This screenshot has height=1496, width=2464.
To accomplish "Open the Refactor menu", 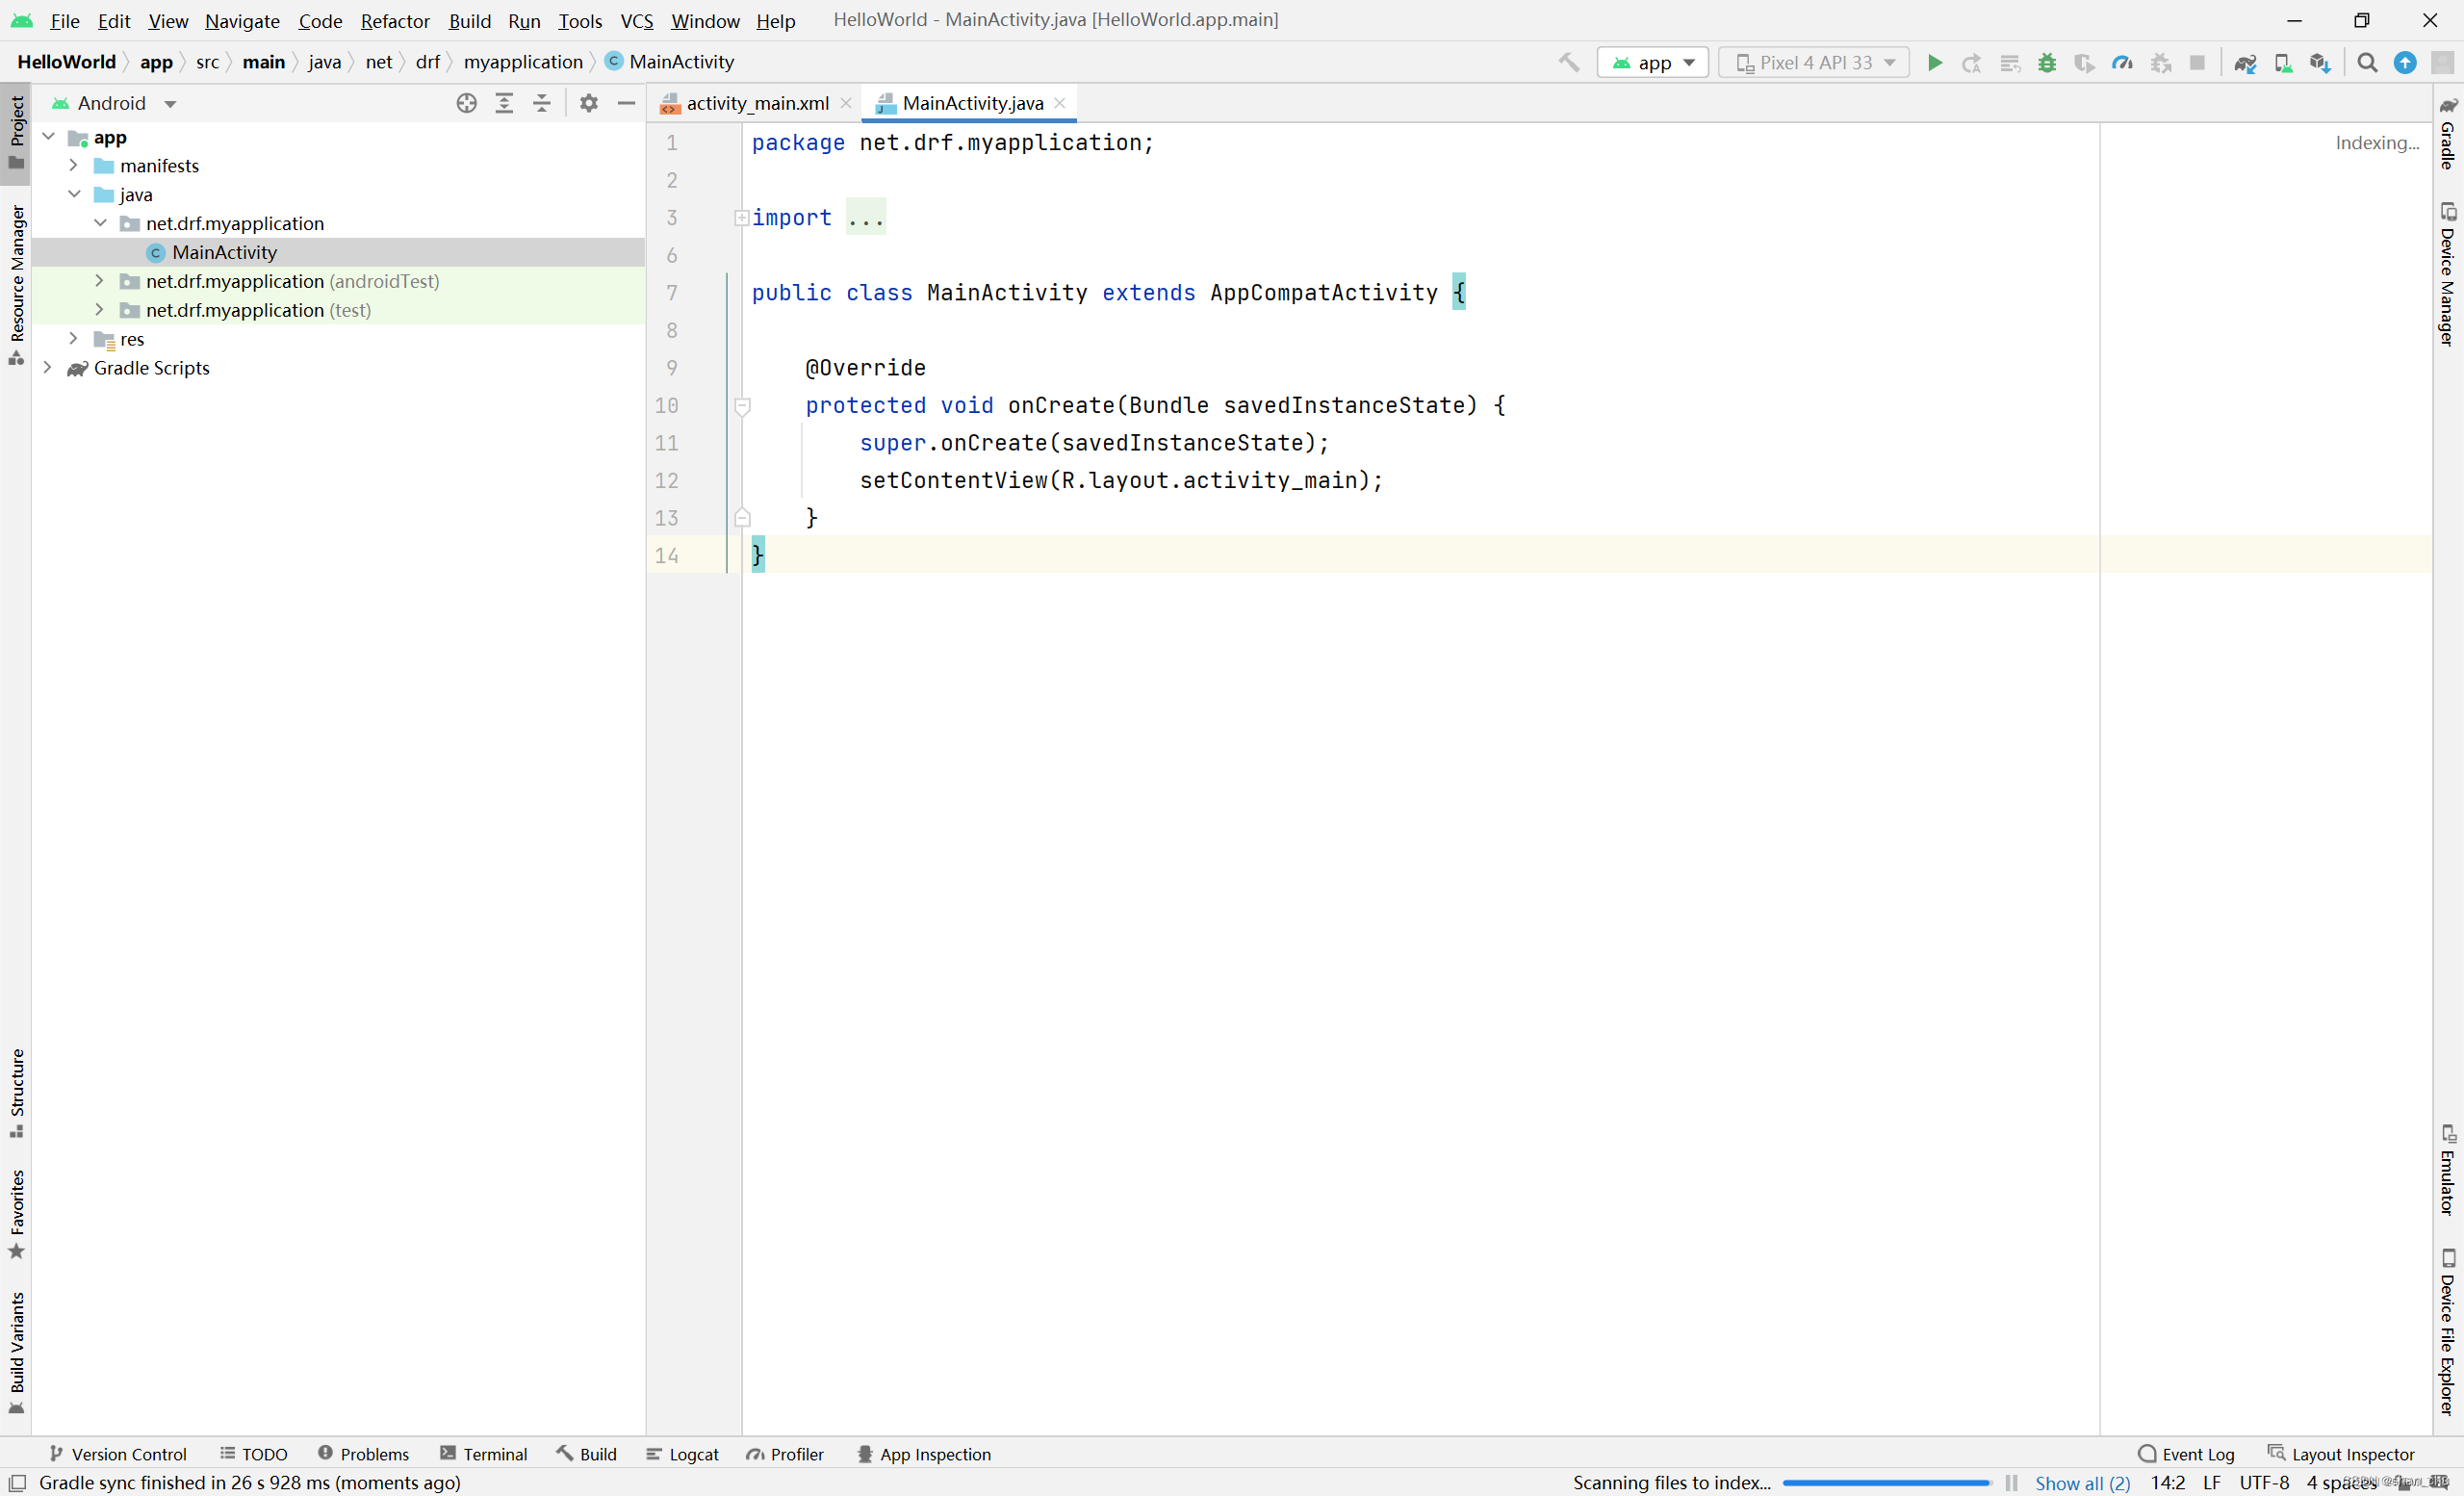I will tap(394, 20).
